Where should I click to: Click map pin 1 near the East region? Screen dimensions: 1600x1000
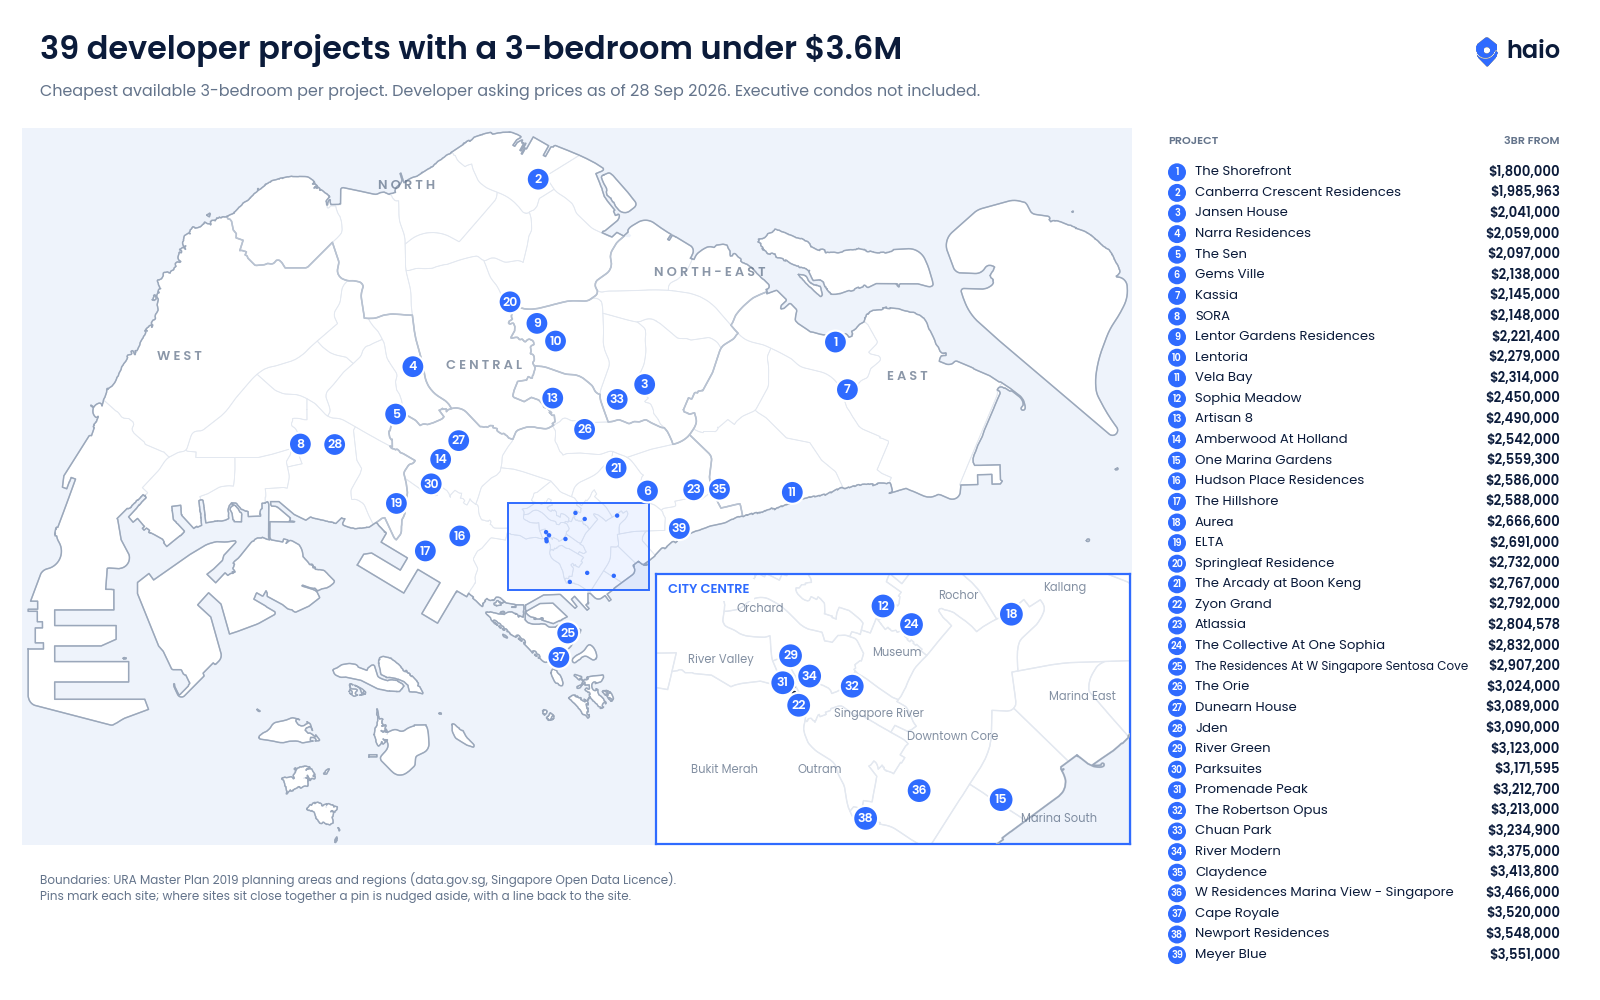point(836,342)
